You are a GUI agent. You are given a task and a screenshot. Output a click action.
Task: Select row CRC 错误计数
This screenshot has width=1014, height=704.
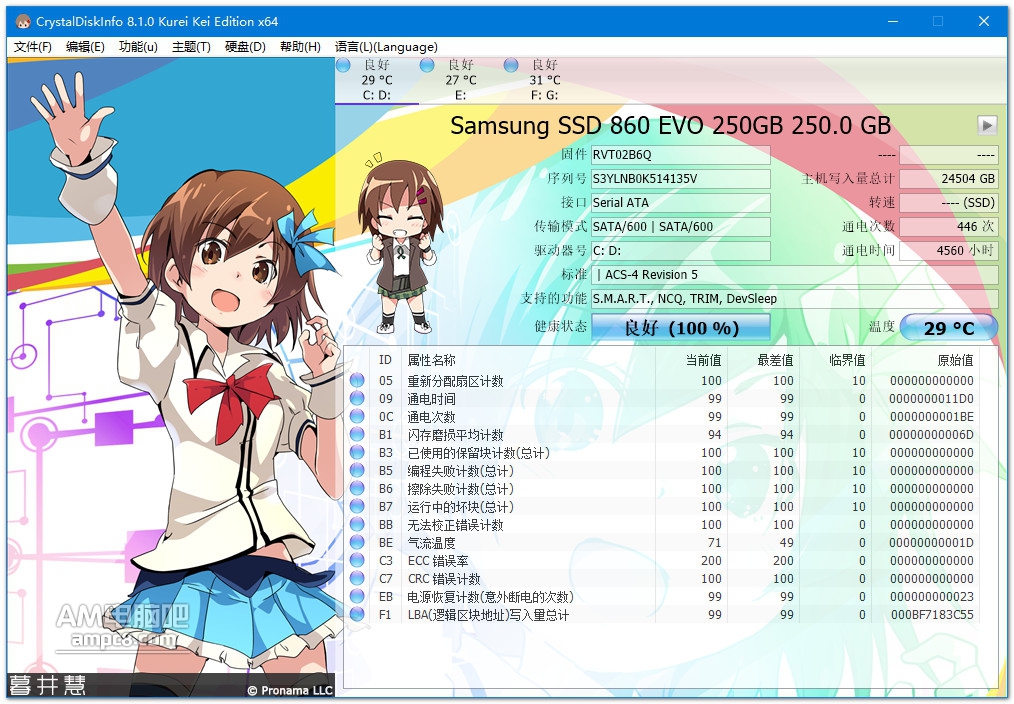664,579
